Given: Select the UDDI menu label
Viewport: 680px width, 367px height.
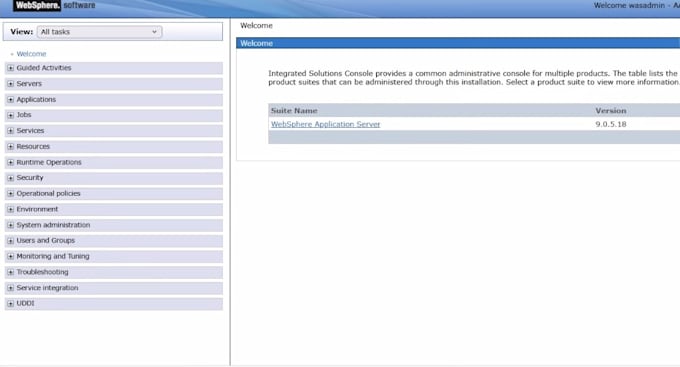Looking at the screenshot, I should [x=25, y=303].
